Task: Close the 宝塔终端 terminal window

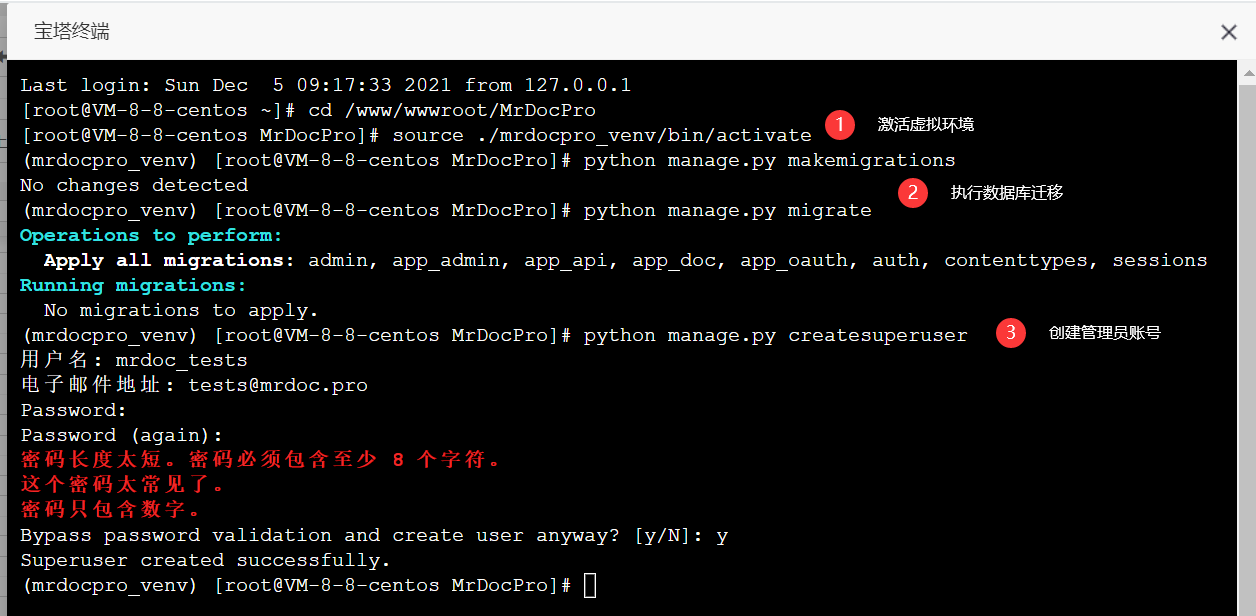Action: 1229,32
